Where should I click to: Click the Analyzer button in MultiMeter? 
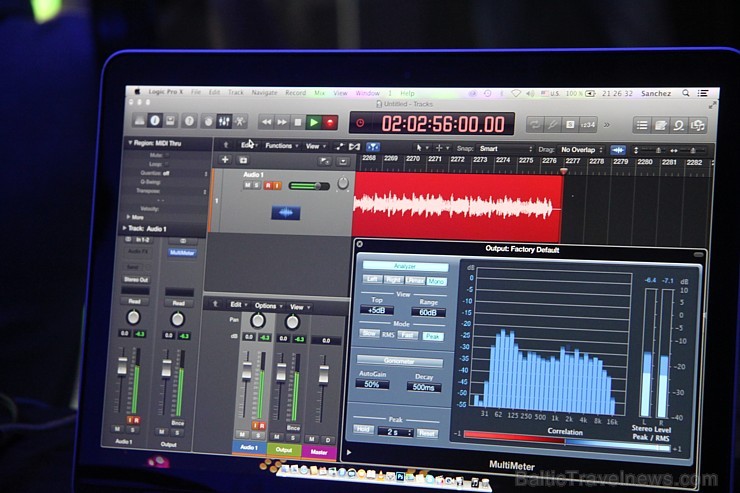point(405,266)
